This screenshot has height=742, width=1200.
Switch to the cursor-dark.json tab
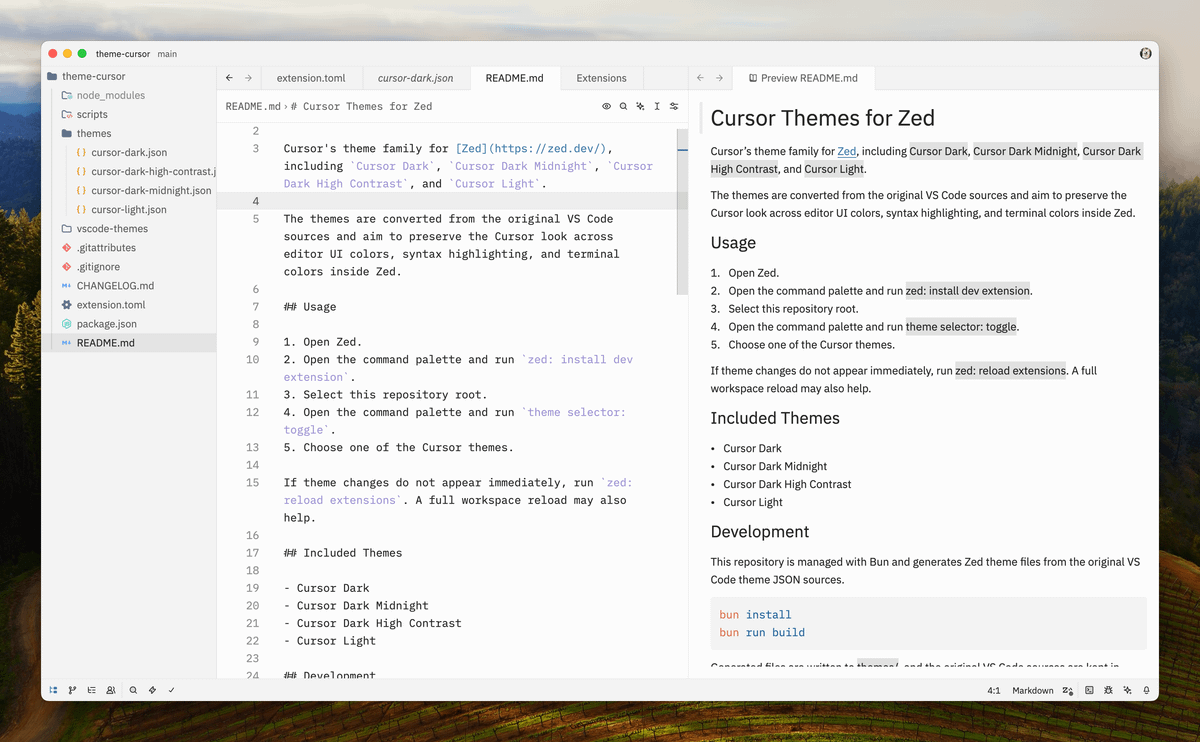point(415,78)
